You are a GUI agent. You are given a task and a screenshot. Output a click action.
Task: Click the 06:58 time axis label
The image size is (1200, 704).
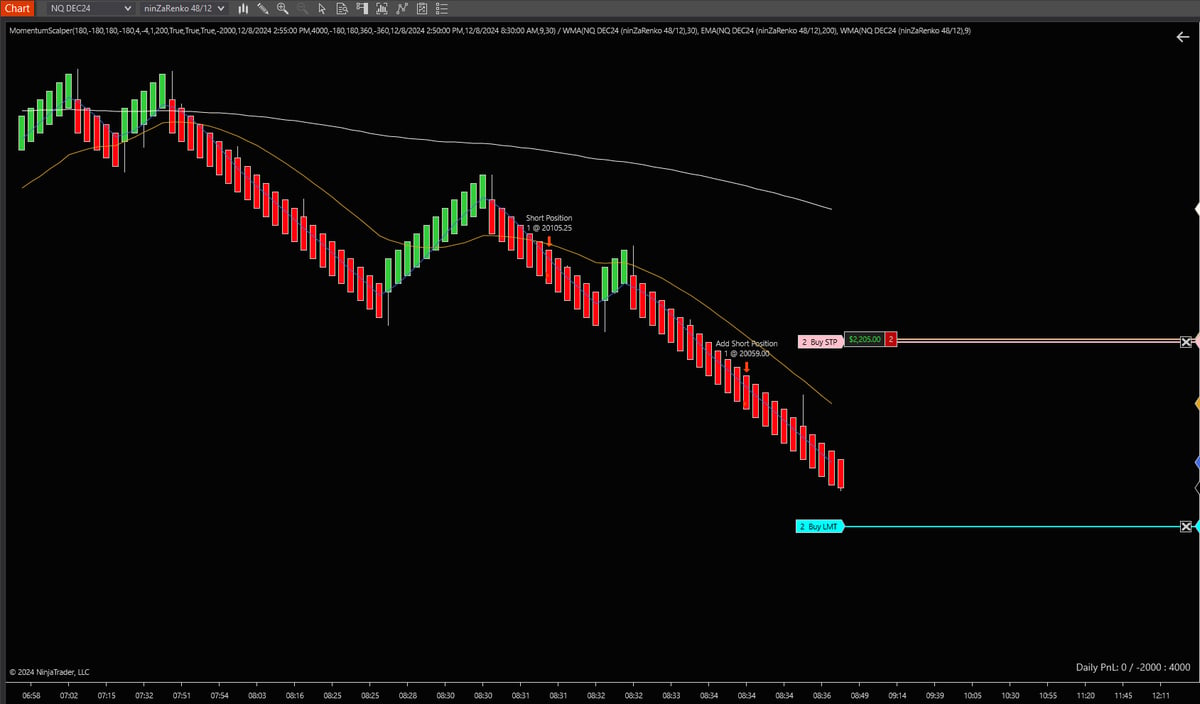click(x=31, y=695)
